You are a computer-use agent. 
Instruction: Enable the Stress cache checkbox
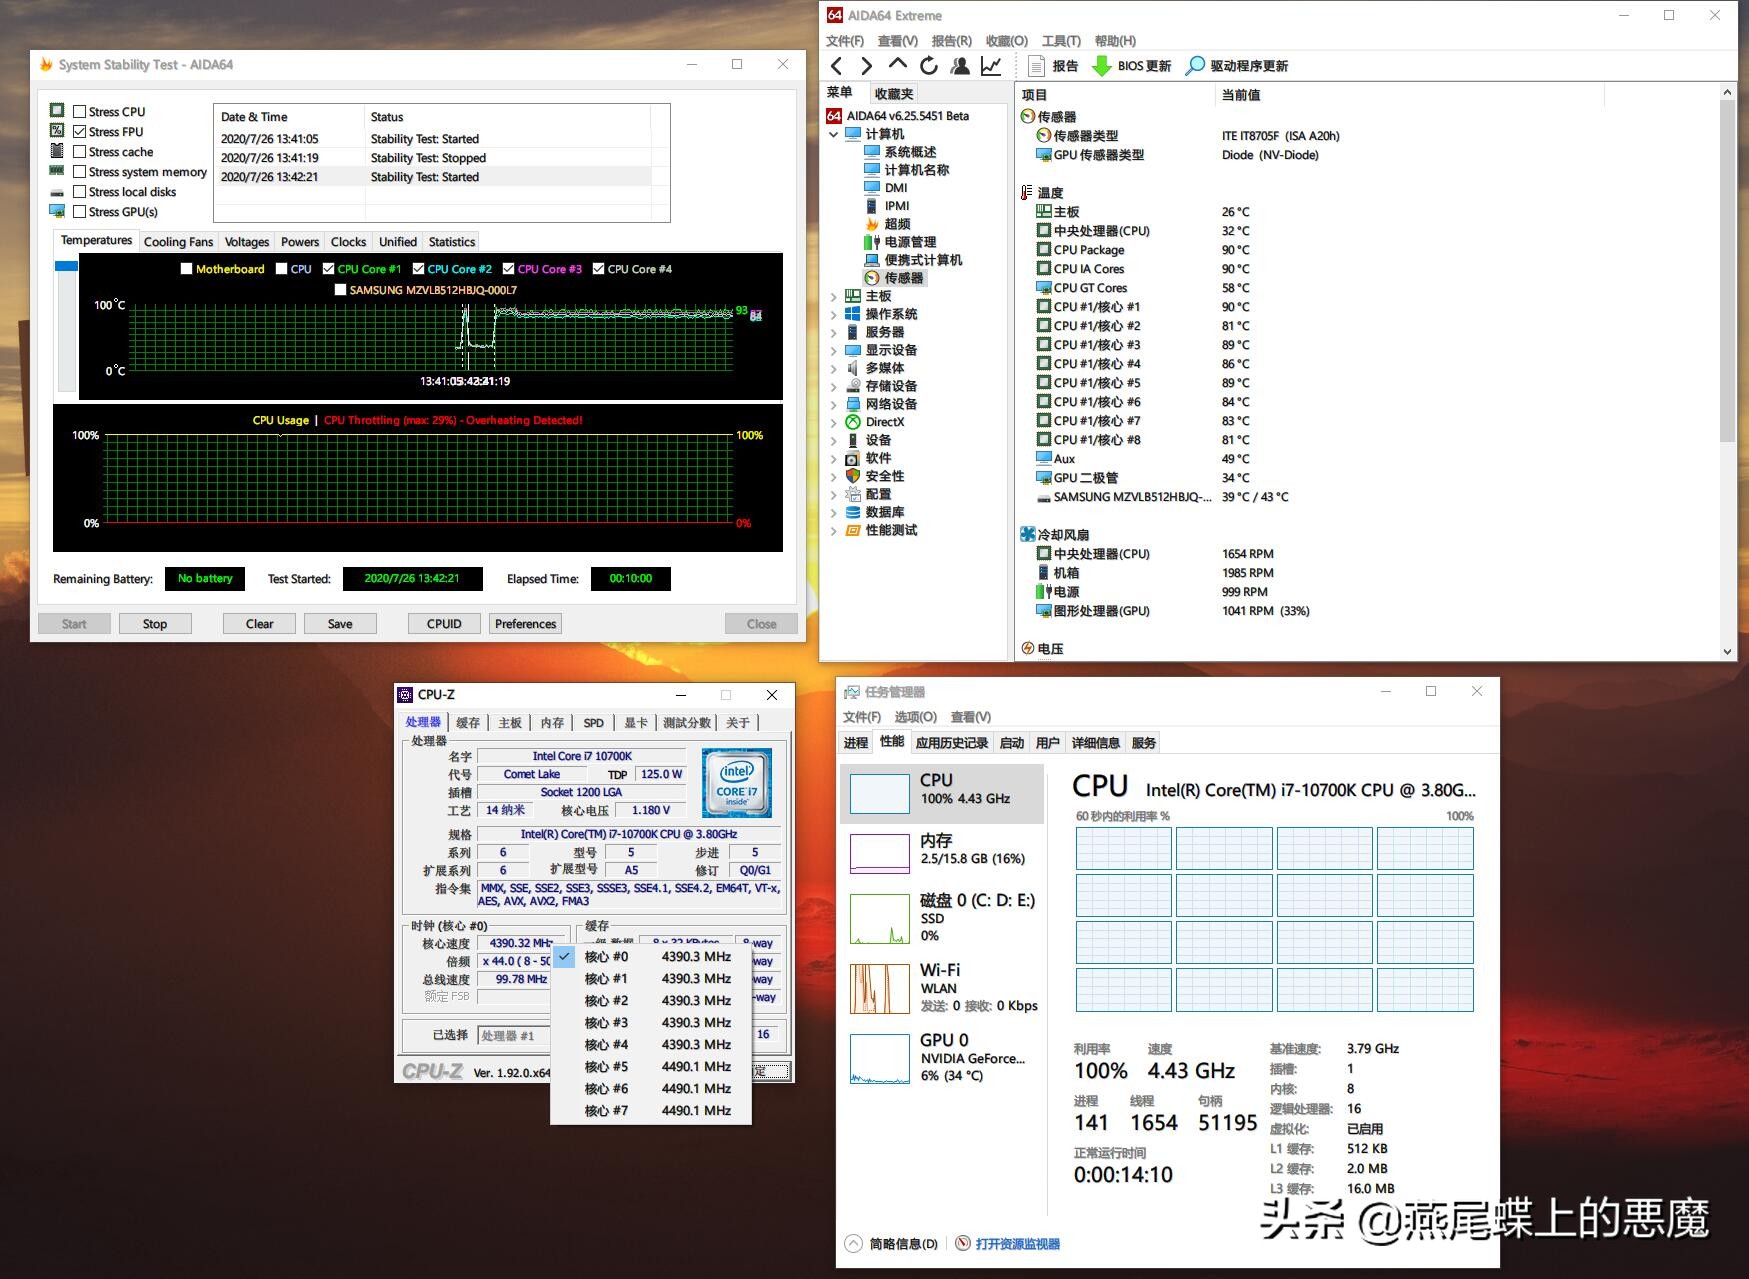80,152
